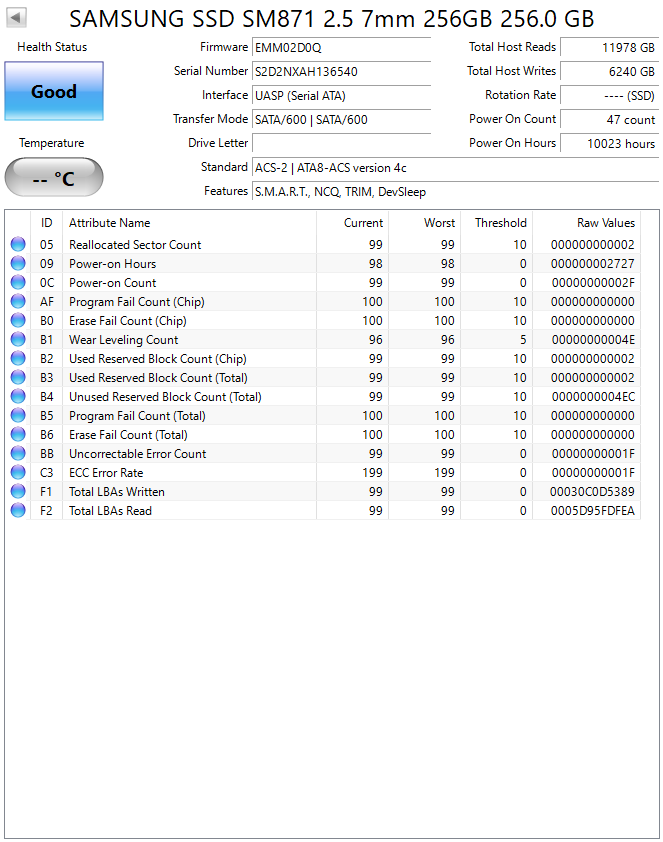The height and width of the screenshot is (842, 663).
Task: Open the temperature indicator button
Action: coord(54,177)
